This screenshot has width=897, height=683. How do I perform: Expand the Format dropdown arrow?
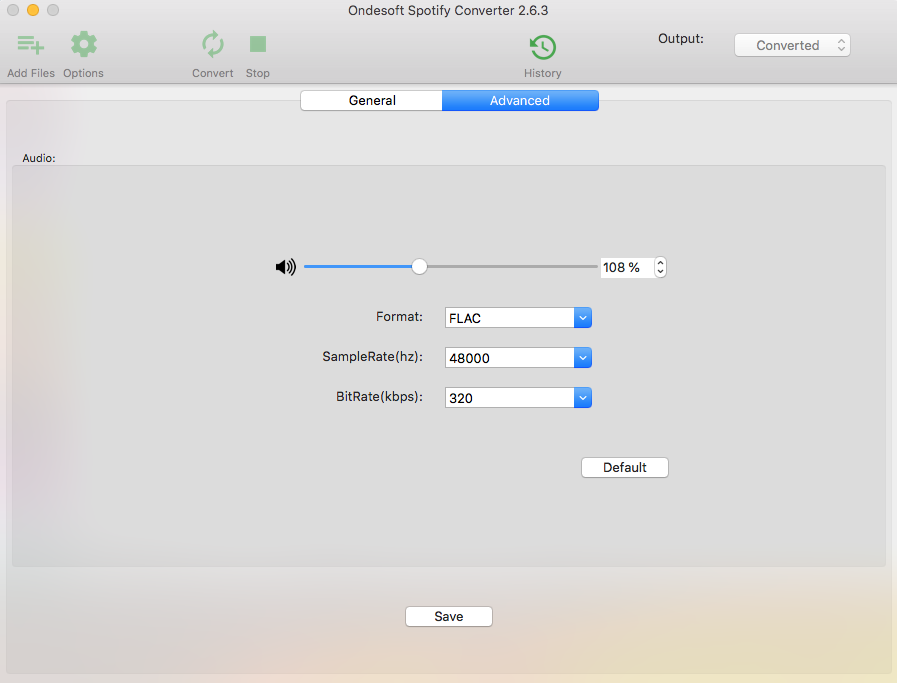tap(582, 318)
